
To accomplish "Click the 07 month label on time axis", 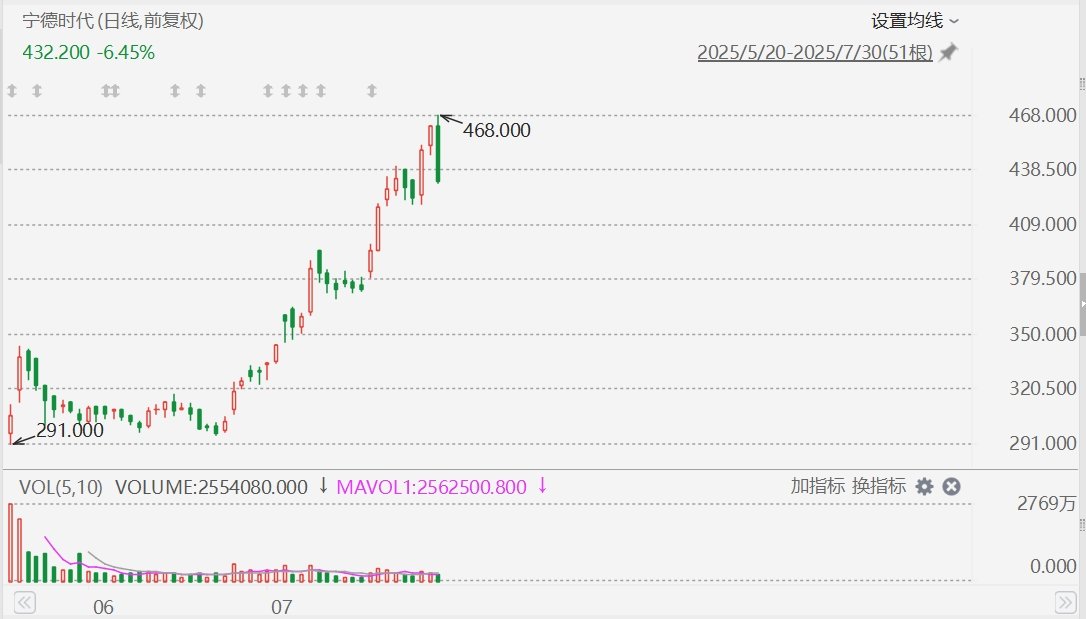I will (x=281, y=607).
